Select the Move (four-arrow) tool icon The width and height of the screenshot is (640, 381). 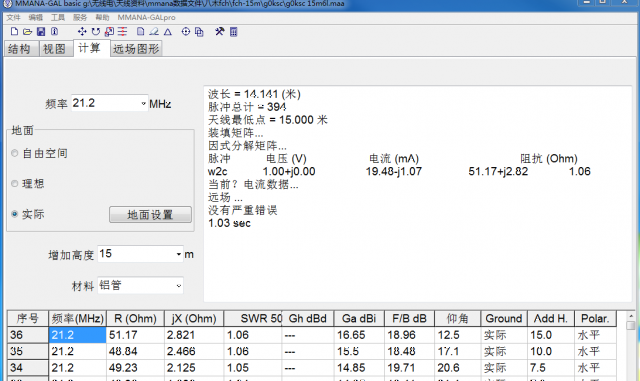(82, 31)
